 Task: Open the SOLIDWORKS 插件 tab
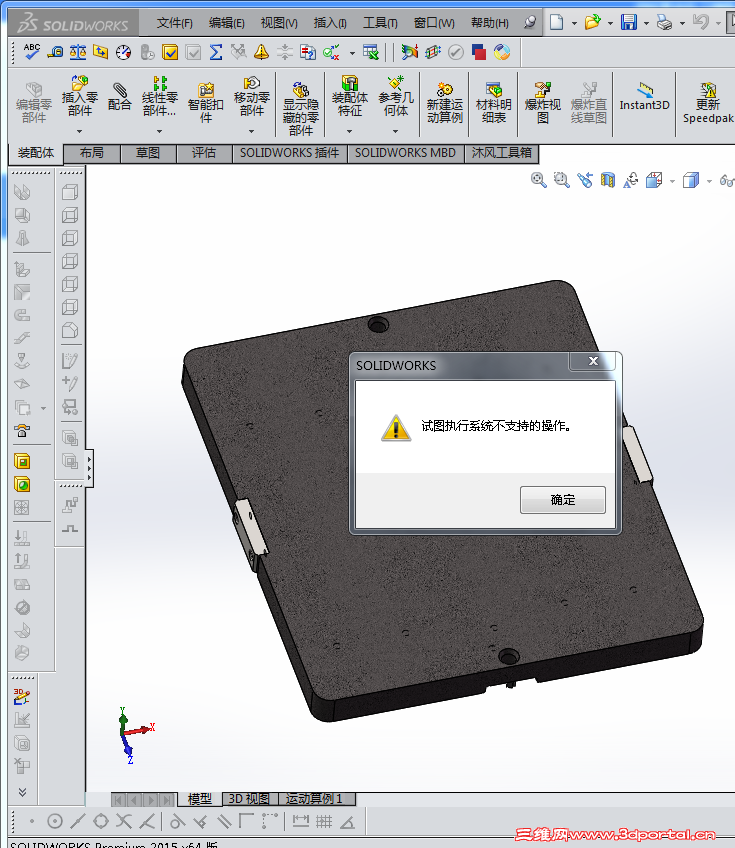pos(289,153)
